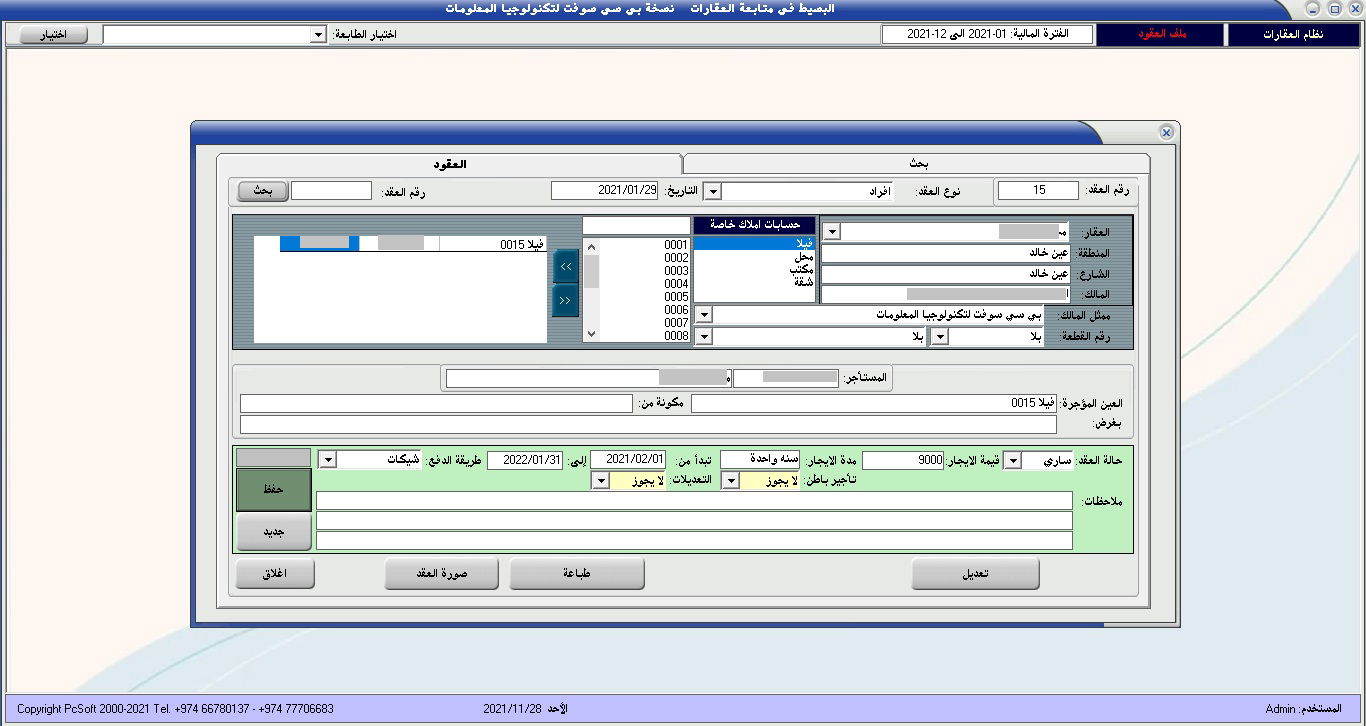Expand the حالة العقد dropdown
The height and width of the screenshot is (726, 1366).
tap(1012, 460)
